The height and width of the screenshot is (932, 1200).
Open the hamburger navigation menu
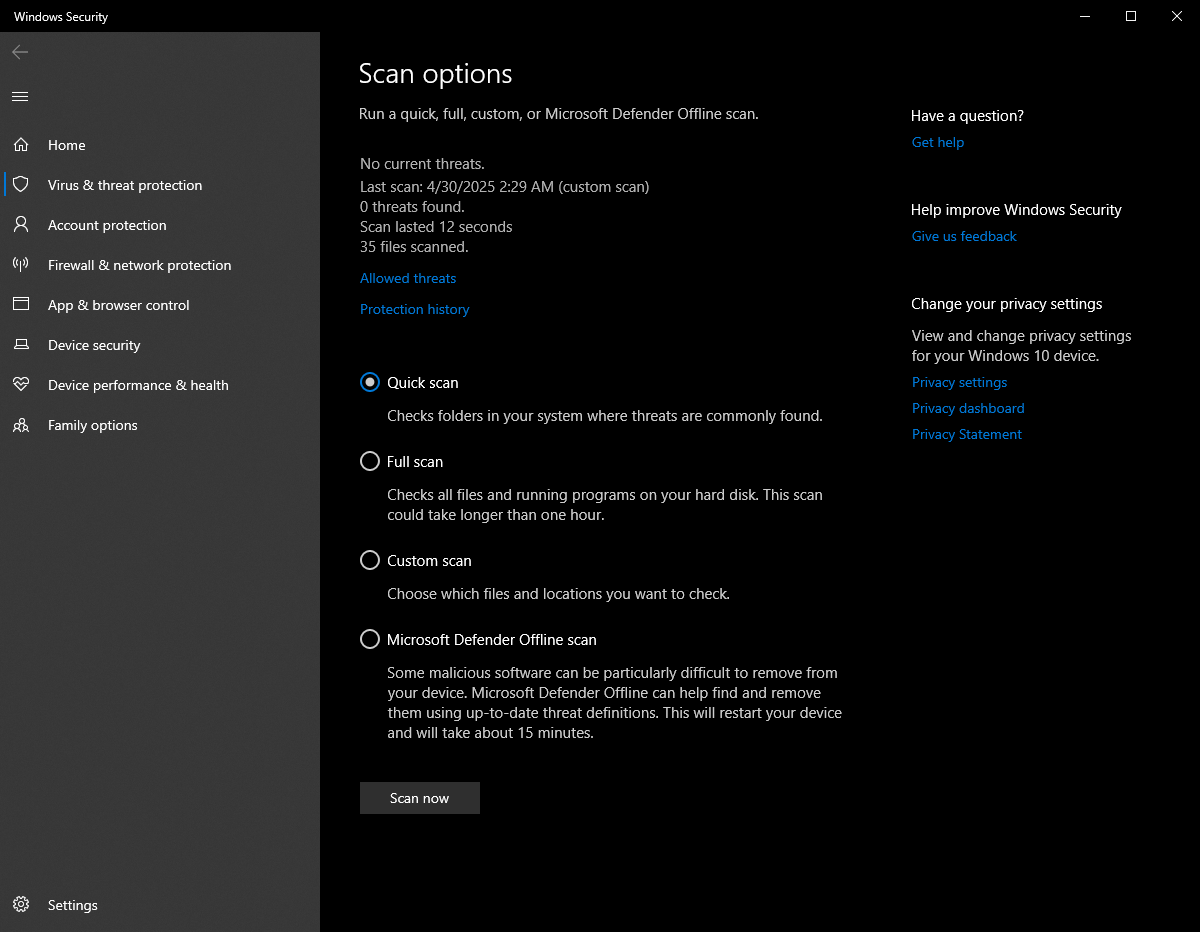(x=20, y=97)
